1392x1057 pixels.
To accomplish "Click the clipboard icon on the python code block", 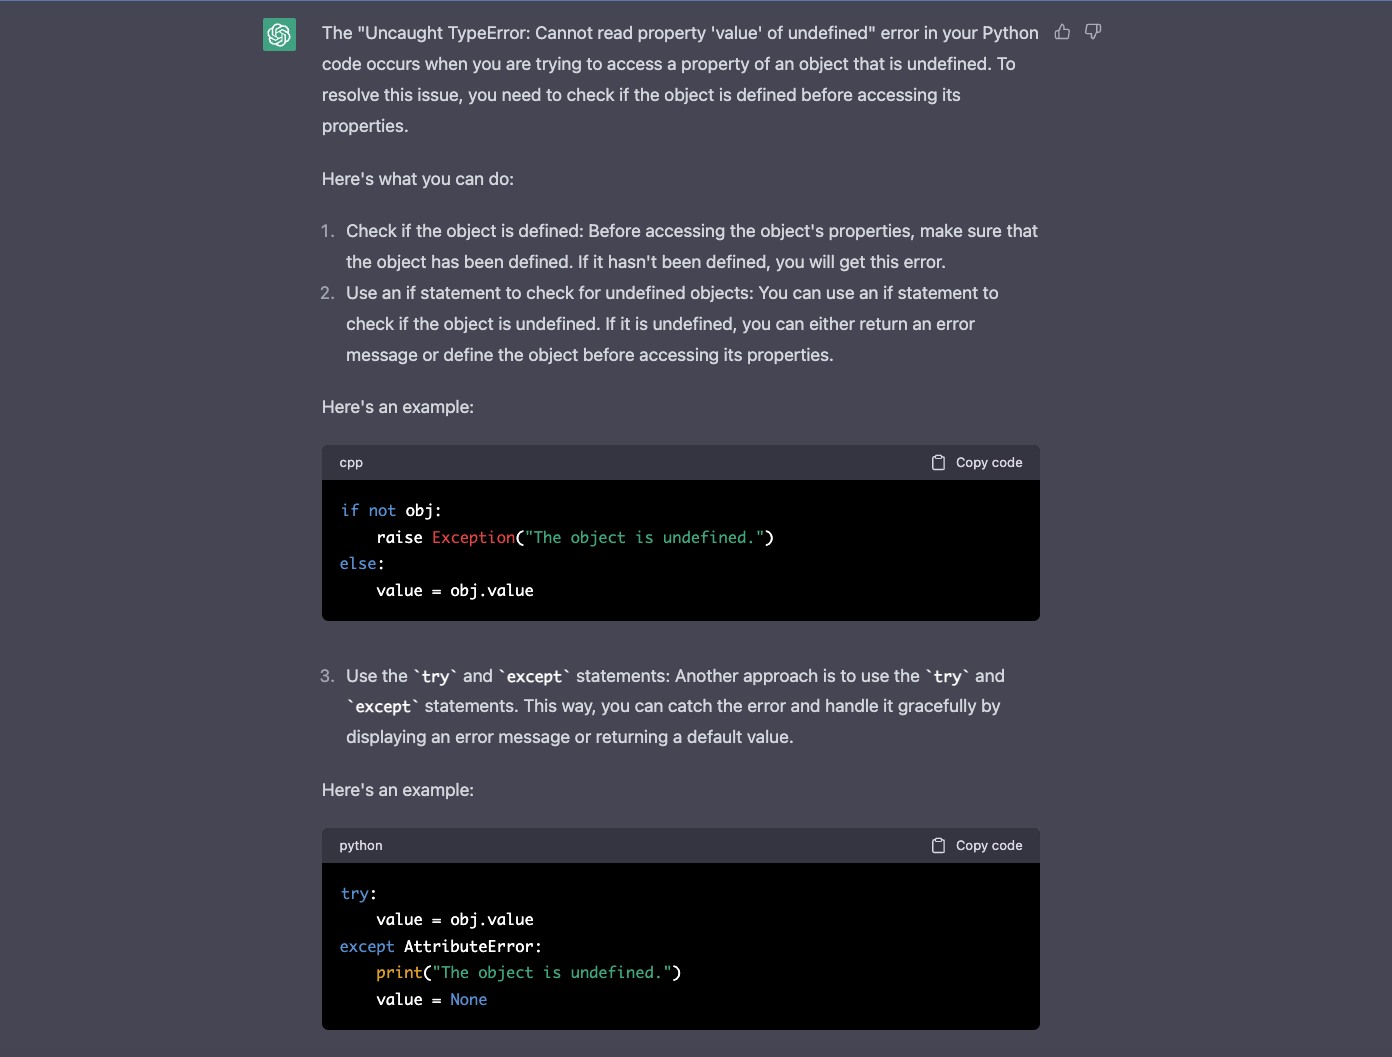I will click(938, 845).
